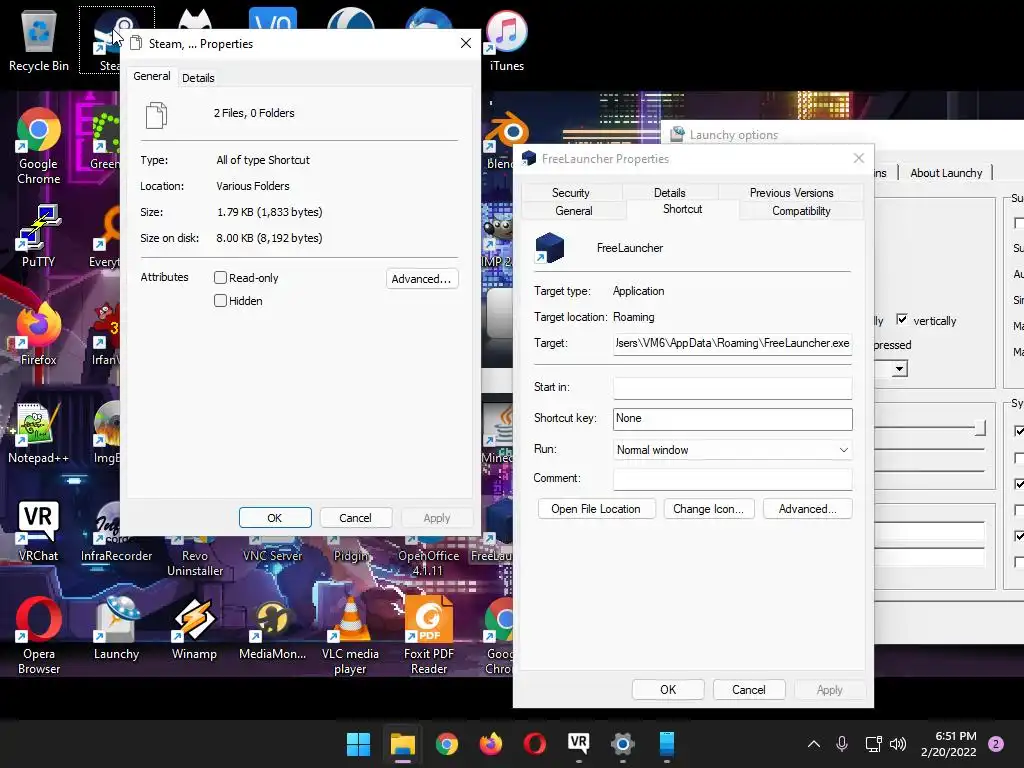The image size is (1024, 768).
Task: Adjust the upper slider in Launchy options
Action: (x=979, y=428)
